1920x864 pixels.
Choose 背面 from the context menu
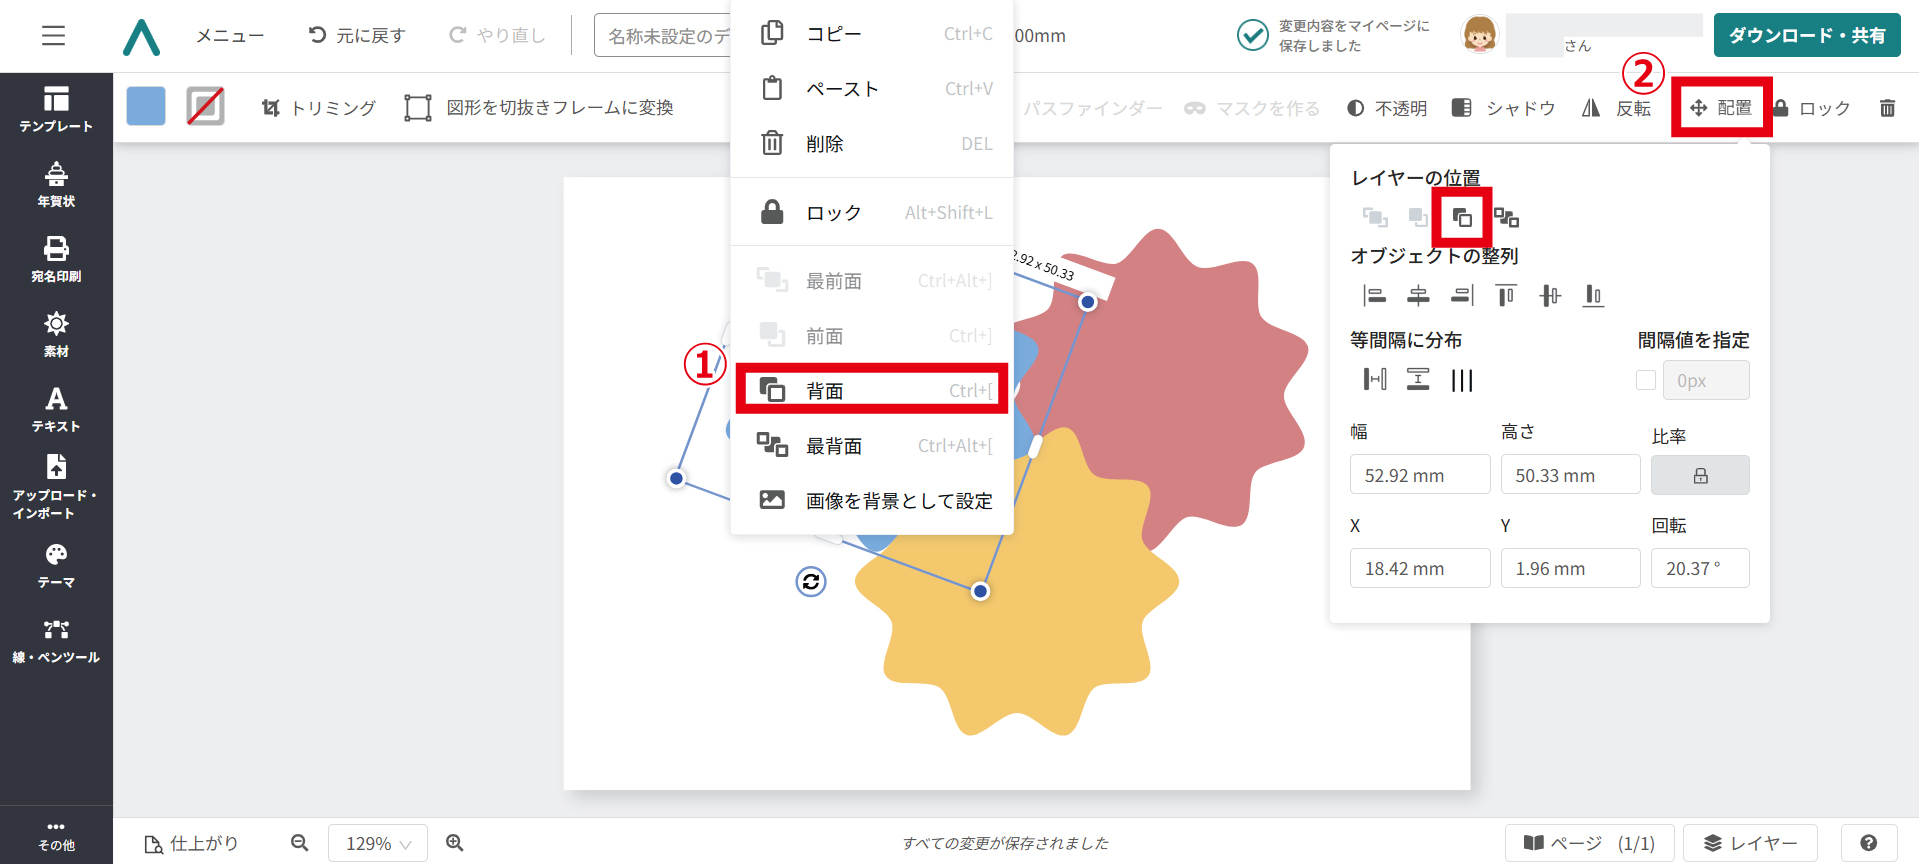pos(871,390)
